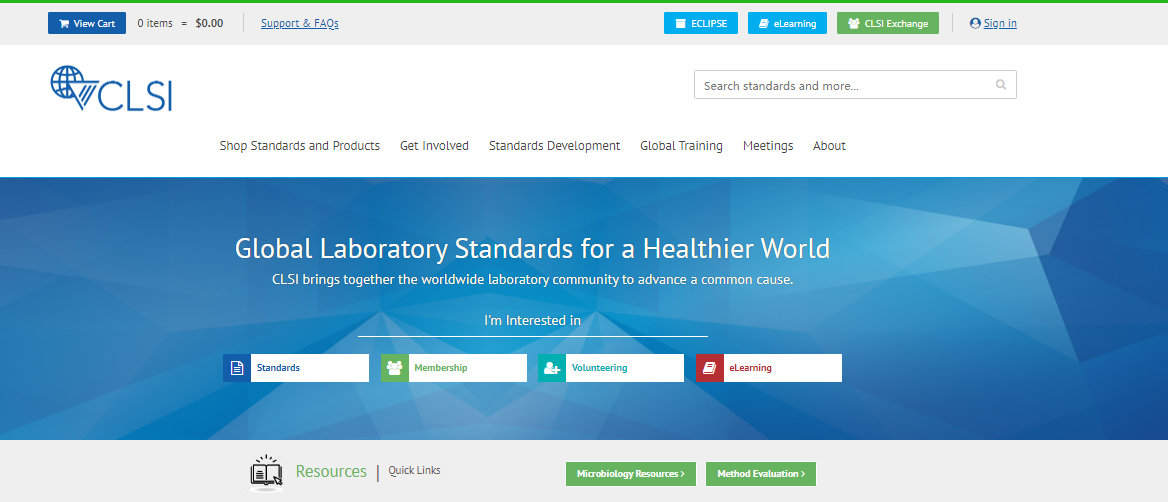The width and height of the screenshot is (1168, 502).
Task: Open Method Evaluation button
Action: tap(761, 474)
